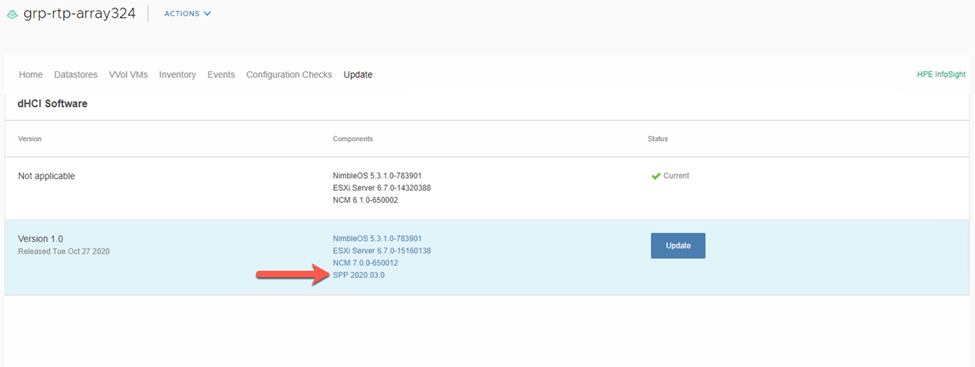Click the Version column header
Screen dimensions: 975x367
point(30,139)
